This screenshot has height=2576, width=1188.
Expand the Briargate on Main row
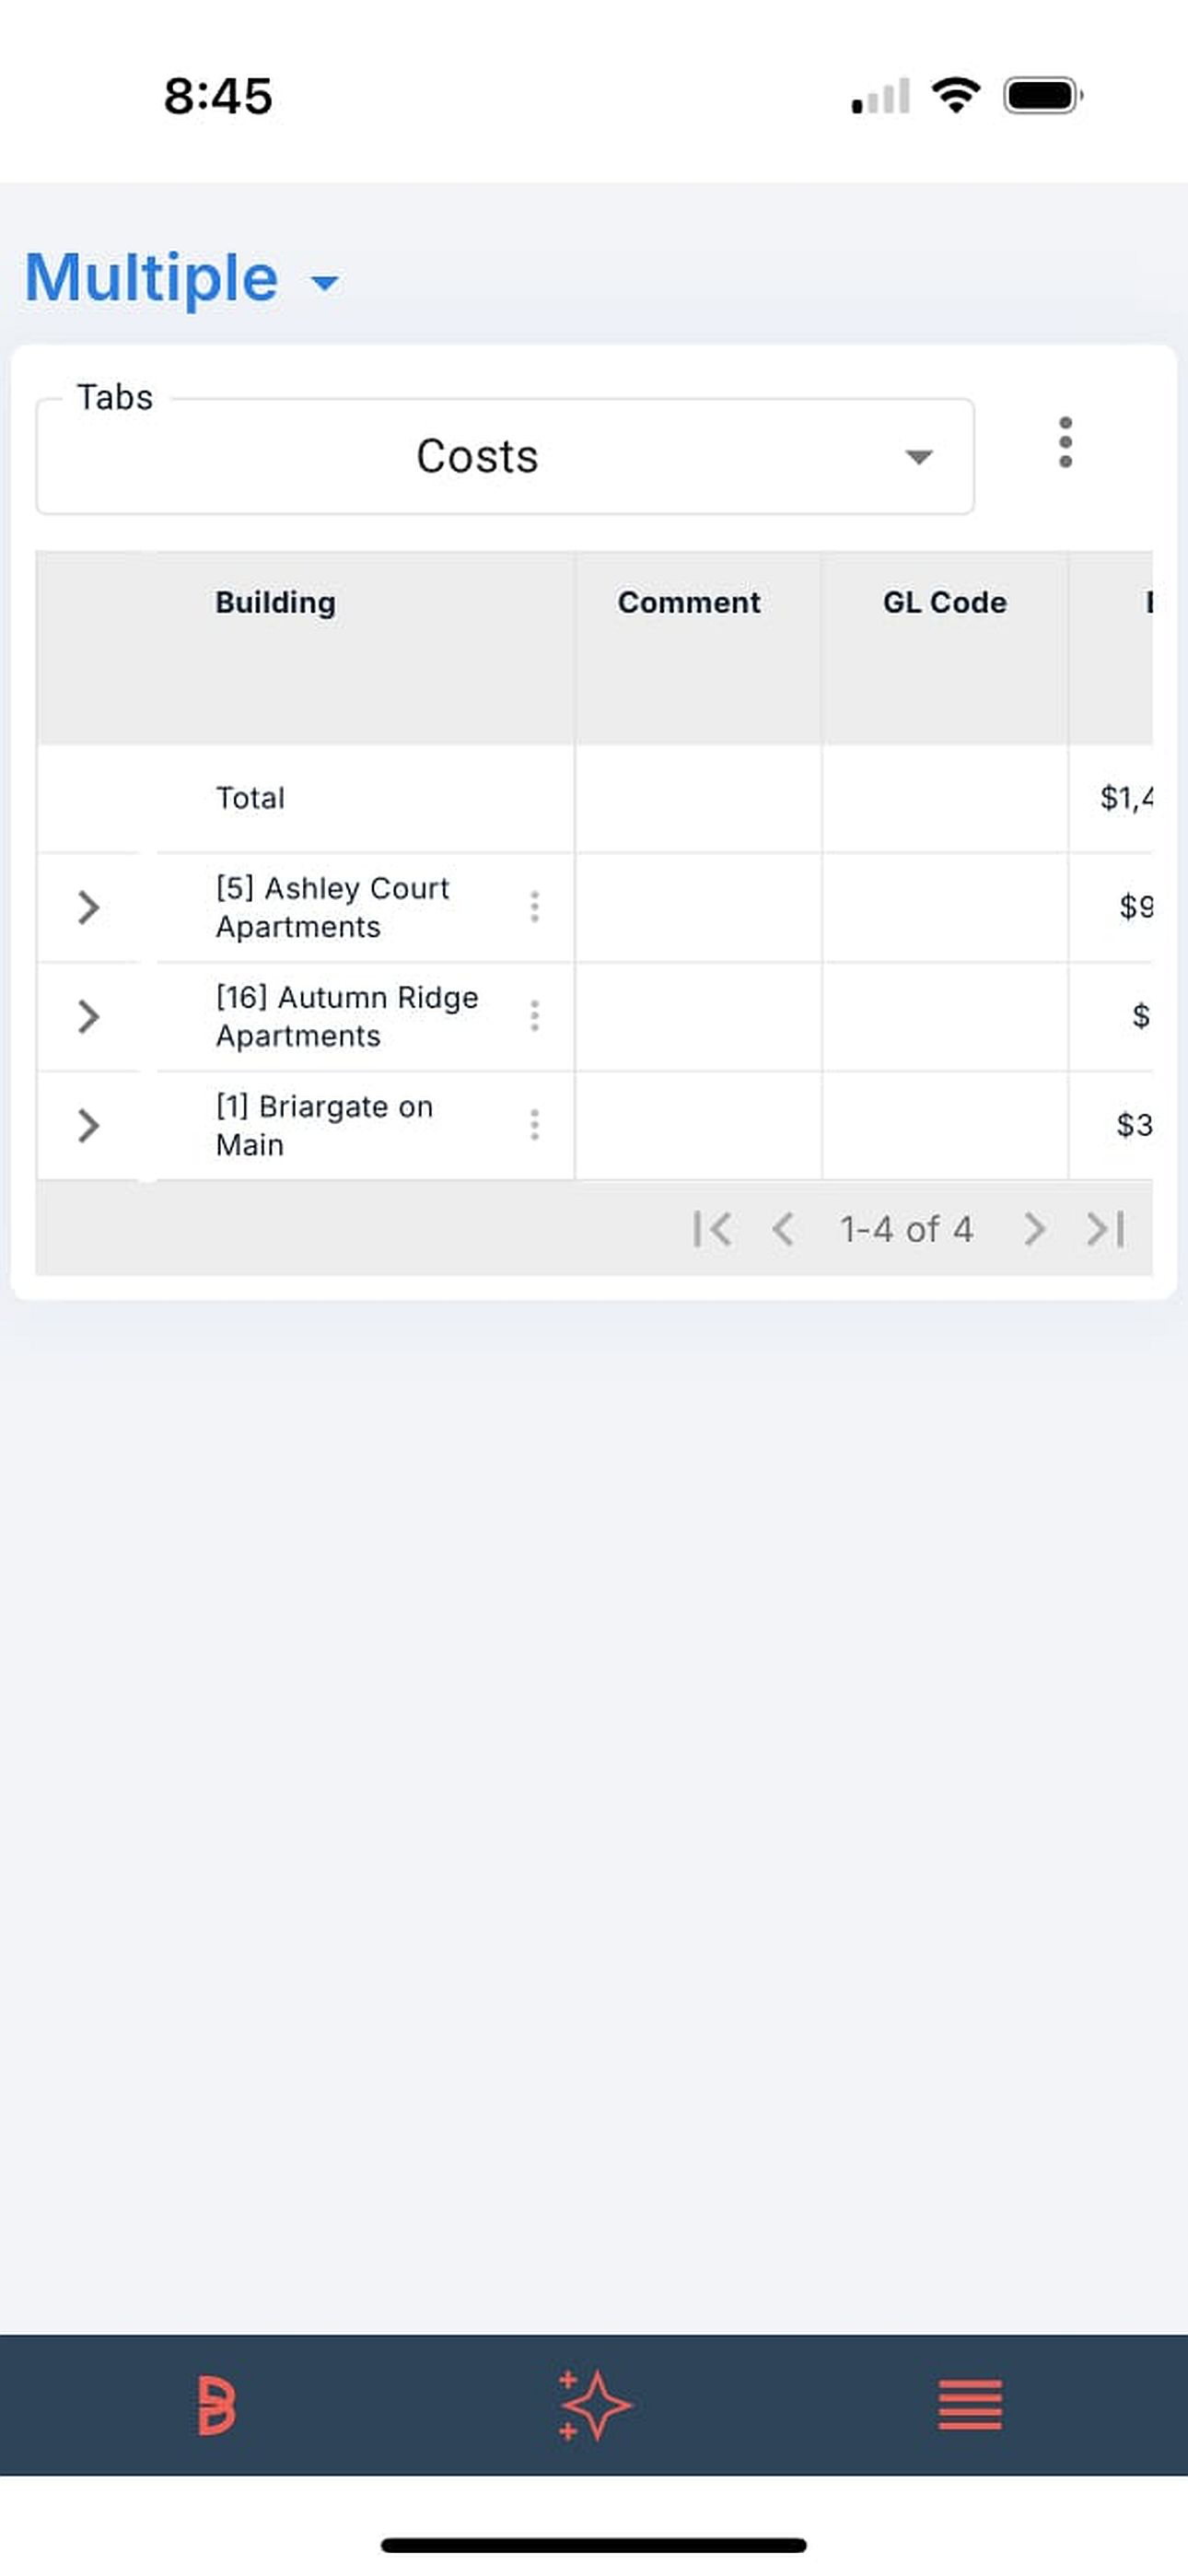pos(88,1125)
